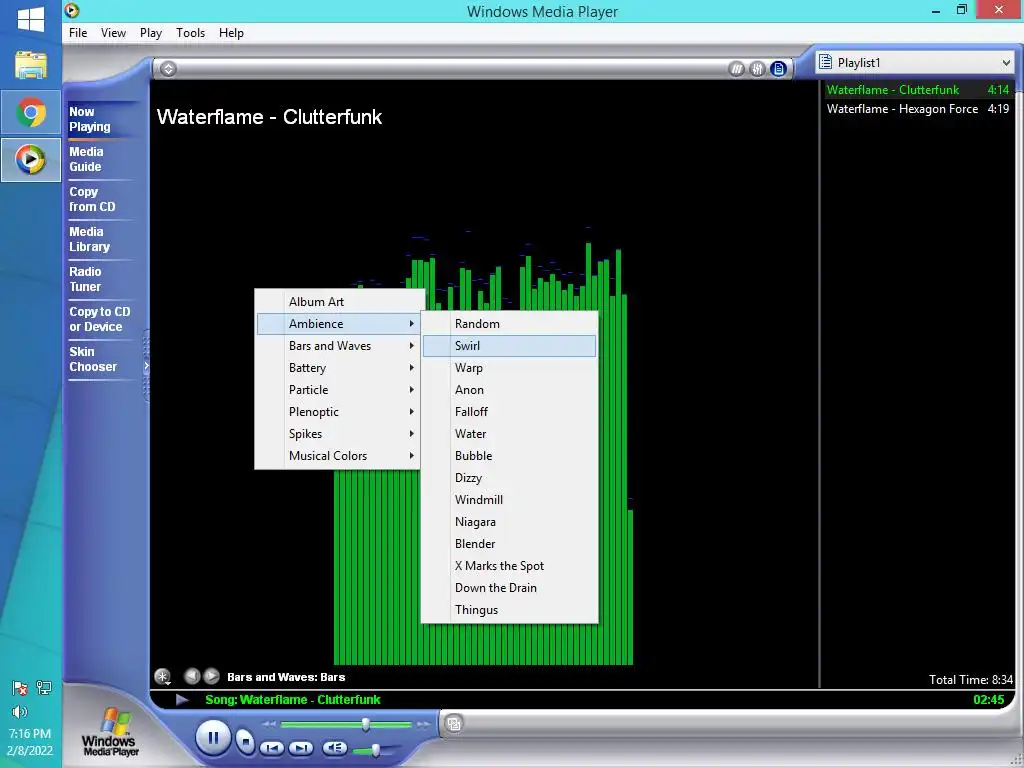Select the next visualization arrow
Screen dimensions: 1024x768
(x=212, y=676)
